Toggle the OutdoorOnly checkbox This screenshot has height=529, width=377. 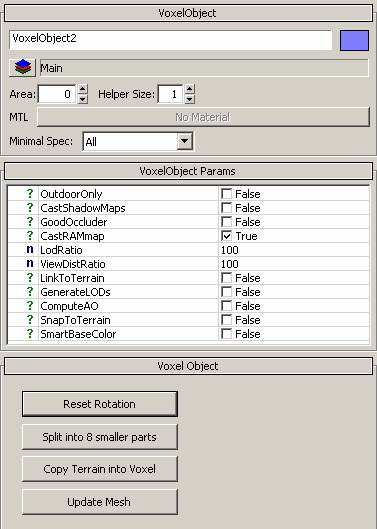[x=226, y=194]
